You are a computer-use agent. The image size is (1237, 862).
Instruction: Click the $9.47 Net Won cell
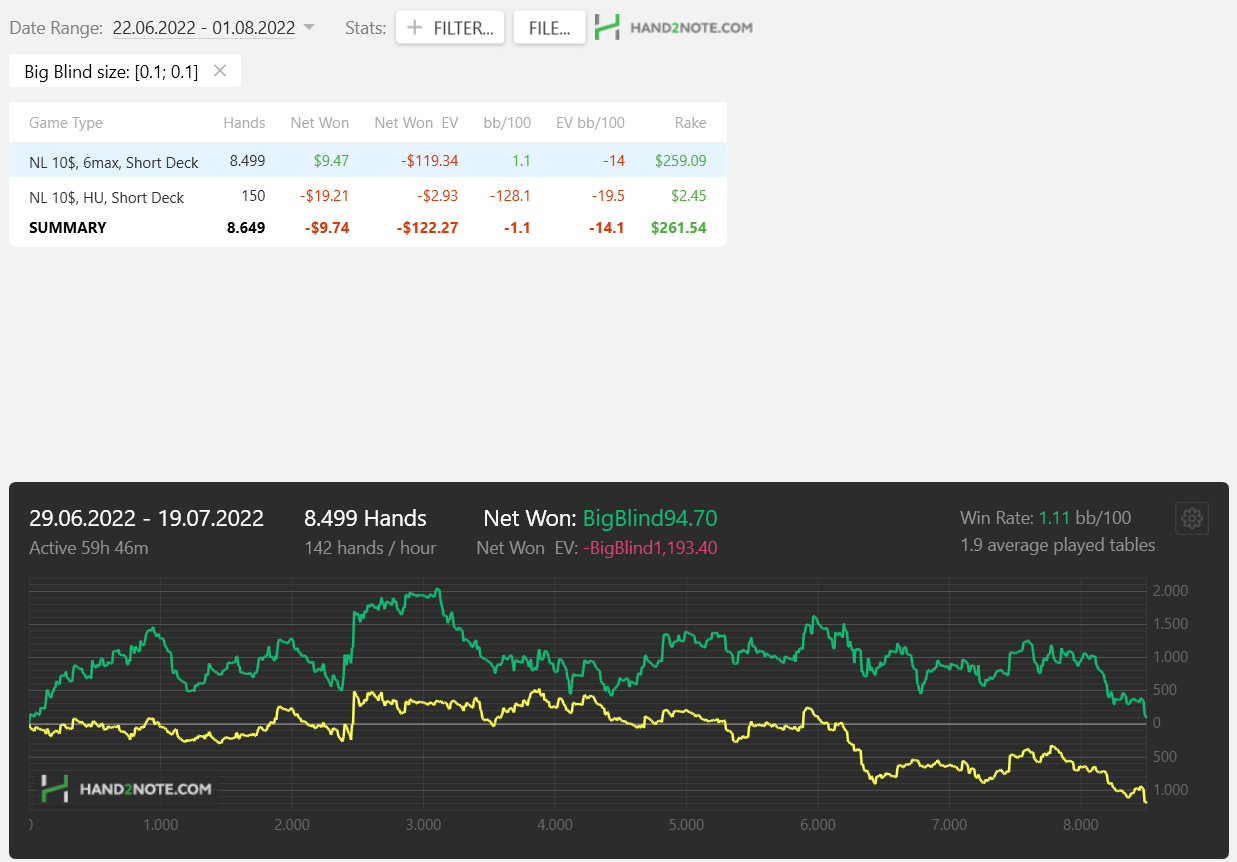click(x=330, y=160)
